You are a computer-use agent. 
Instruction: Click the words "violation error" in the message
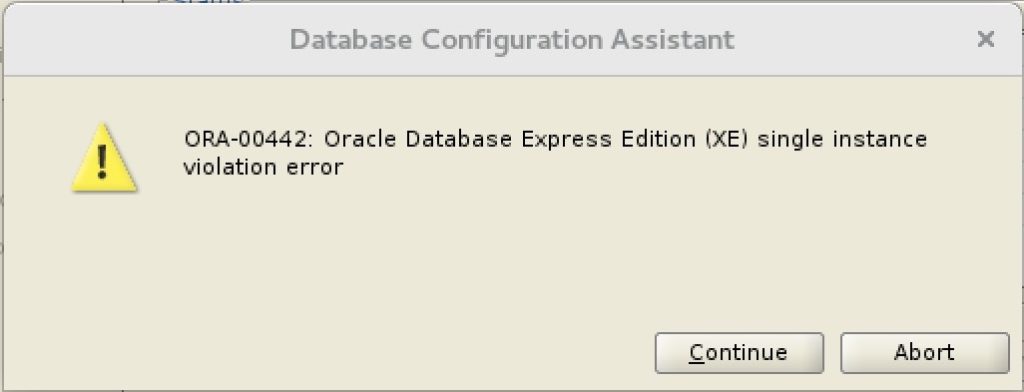pyautogui.click(x=263, y=167)
